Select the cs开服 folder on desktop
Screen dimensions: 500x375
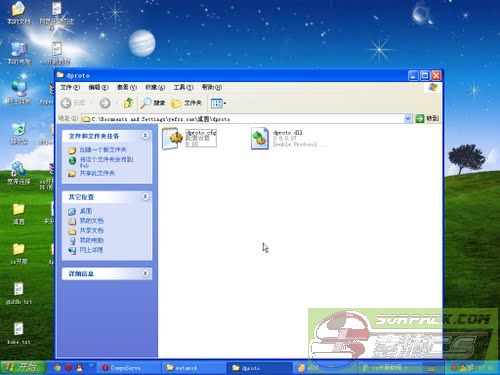[19, 253]
